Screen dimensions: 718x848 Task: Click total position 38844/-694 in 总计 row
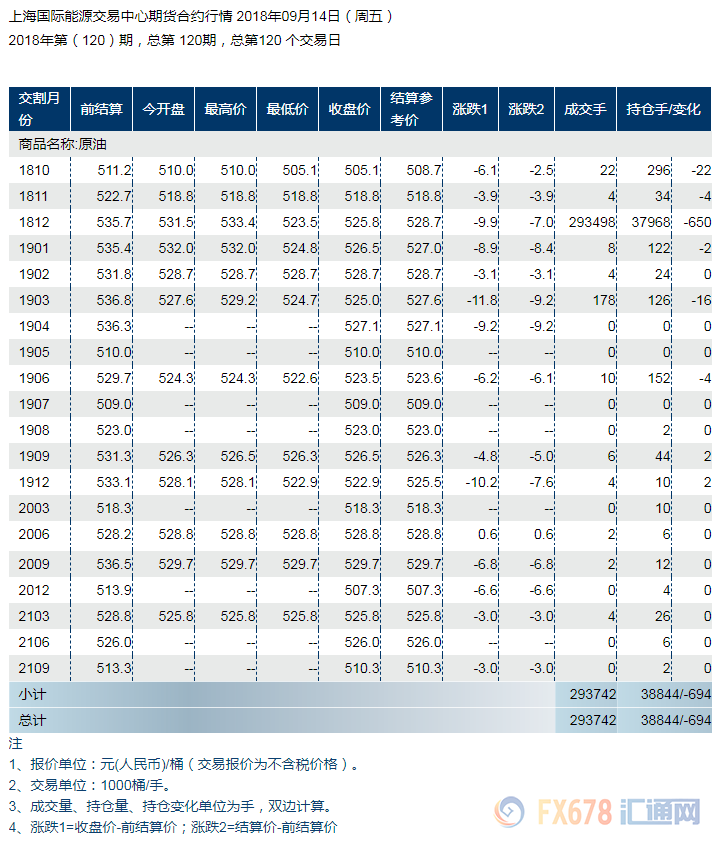click(x=676, y=720)
